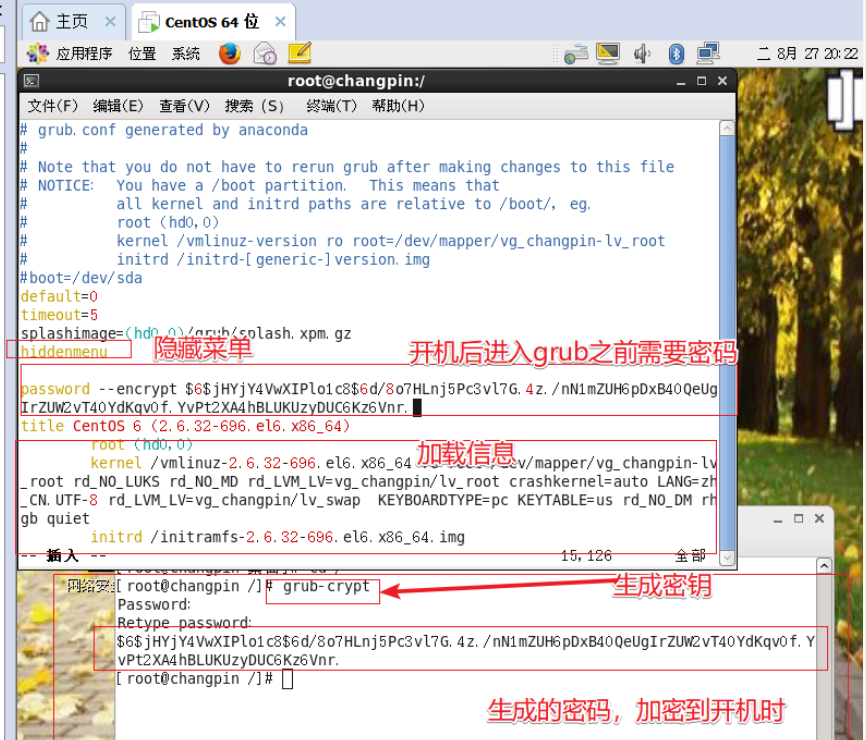
Task: Launch Firefox from the top panel
Action: click(229, 54)
